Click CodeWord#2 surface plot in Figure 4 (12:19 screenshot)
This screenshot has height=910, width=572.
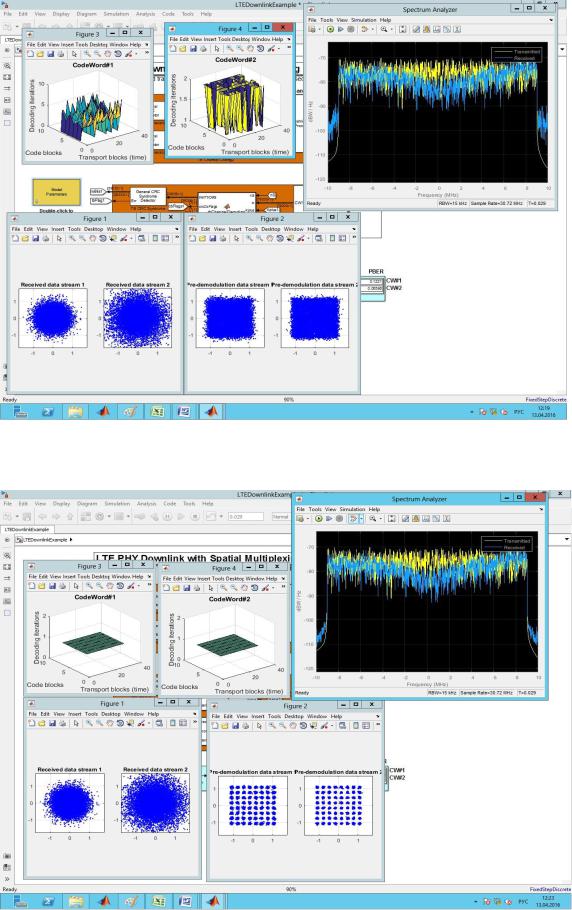pos(237,106)
